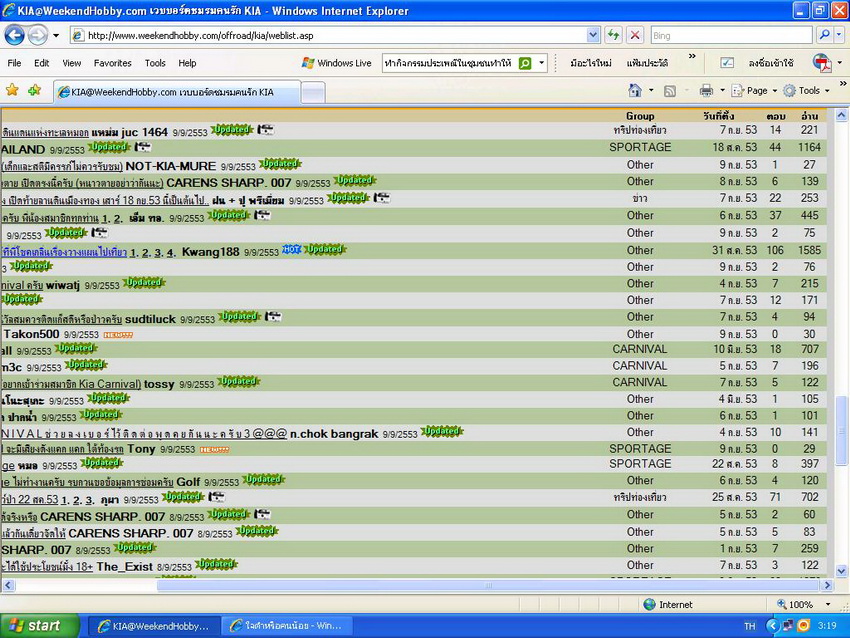Open the Favorites menu
The height and width of the screenshot is (638, 850).
pyautogui.click(x=112, y=63)
